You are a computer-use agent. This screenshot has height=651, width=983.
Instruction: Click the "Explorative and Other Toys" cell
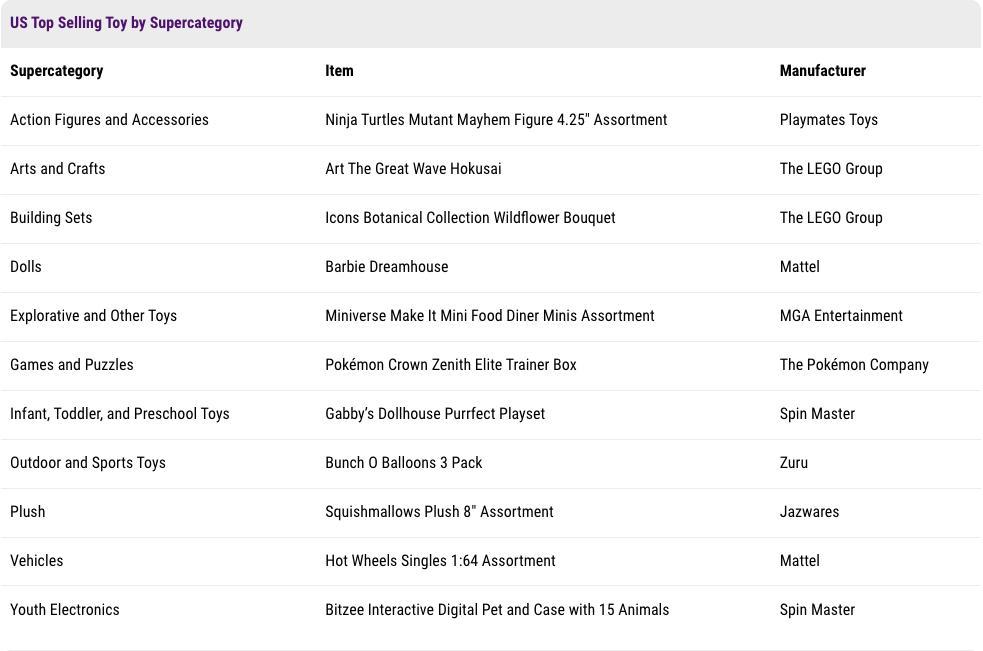coord(93,315)
